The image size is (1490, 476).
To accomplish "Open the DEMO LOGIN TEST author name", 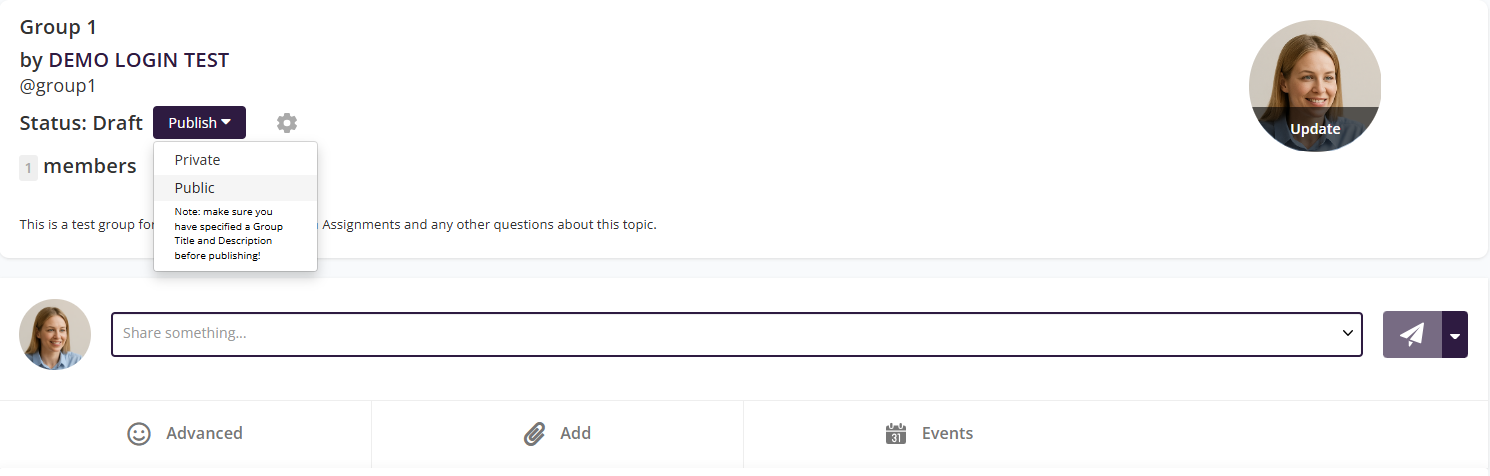I will coord(138,60).
